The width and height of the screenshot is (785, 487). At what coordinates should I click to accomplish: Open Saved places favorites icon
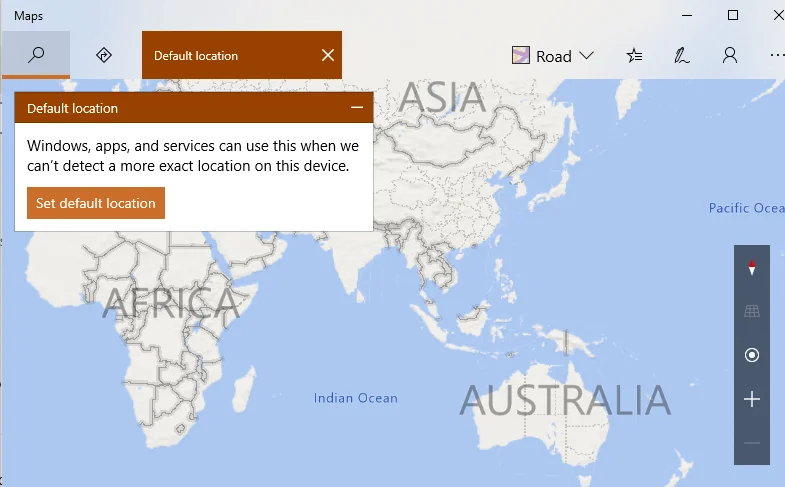[x=634, y=56]
